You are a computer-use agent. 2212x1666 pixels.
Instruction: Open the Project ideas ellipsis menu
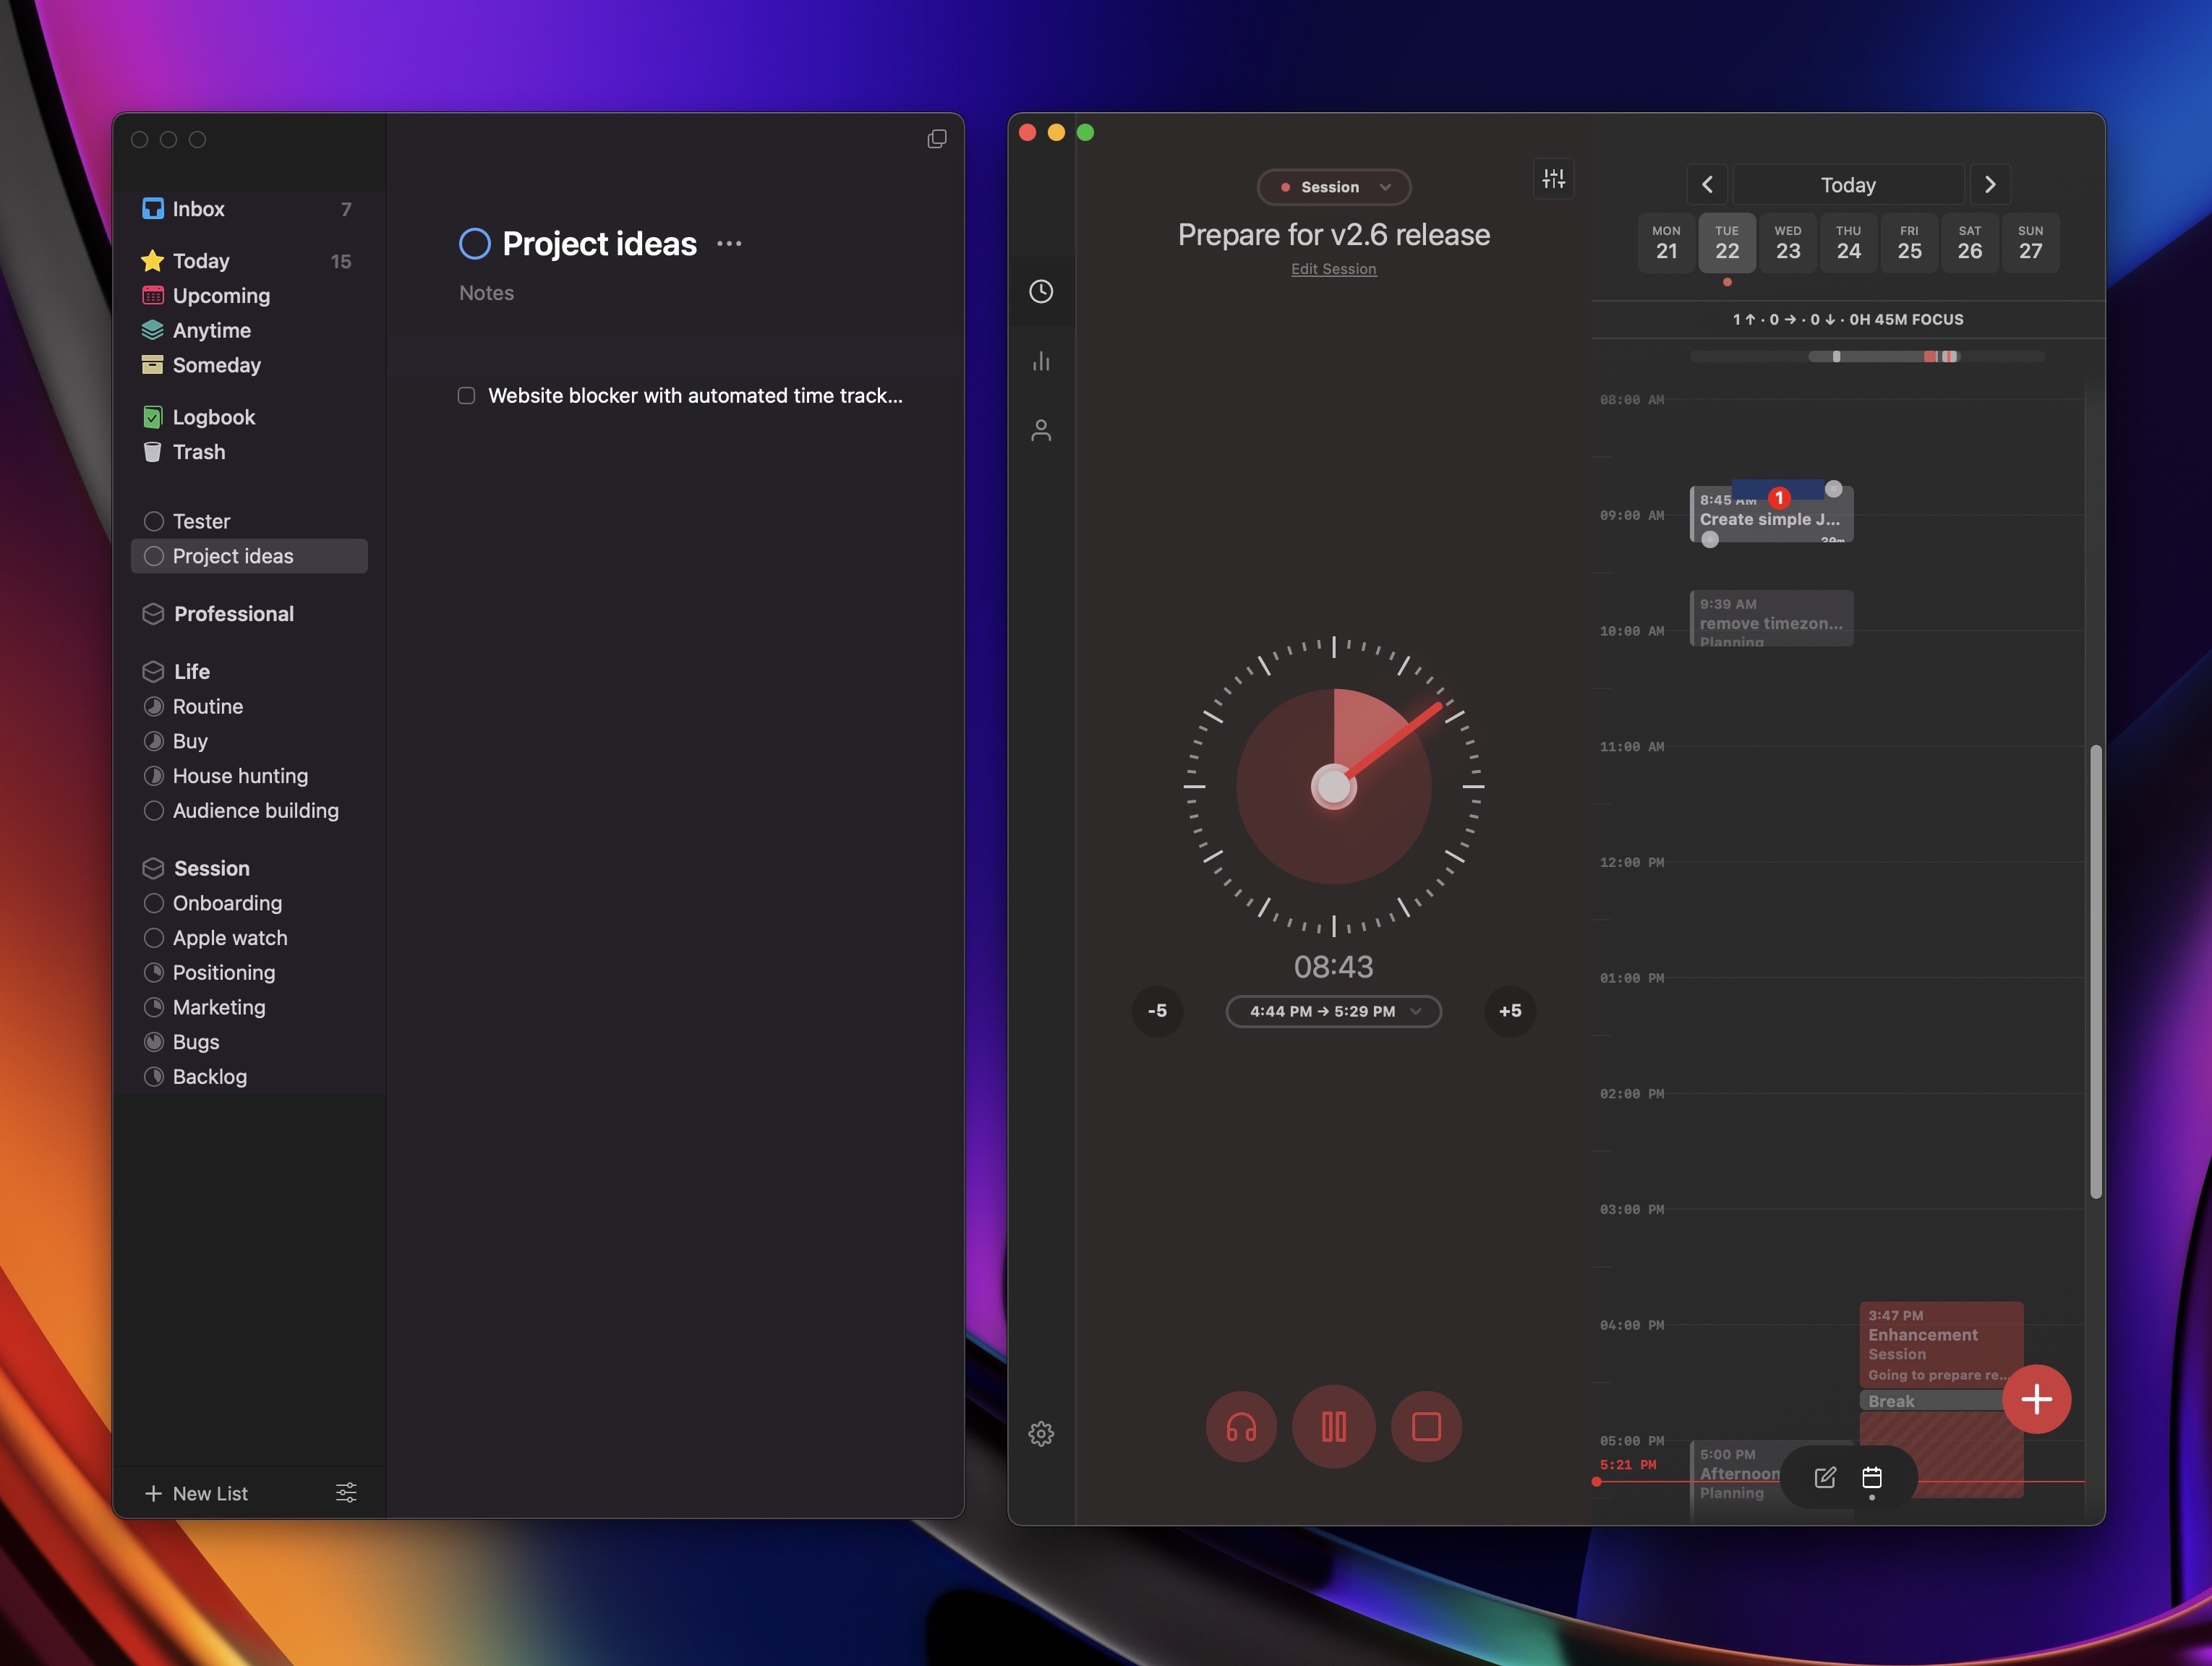click(729, 243)
